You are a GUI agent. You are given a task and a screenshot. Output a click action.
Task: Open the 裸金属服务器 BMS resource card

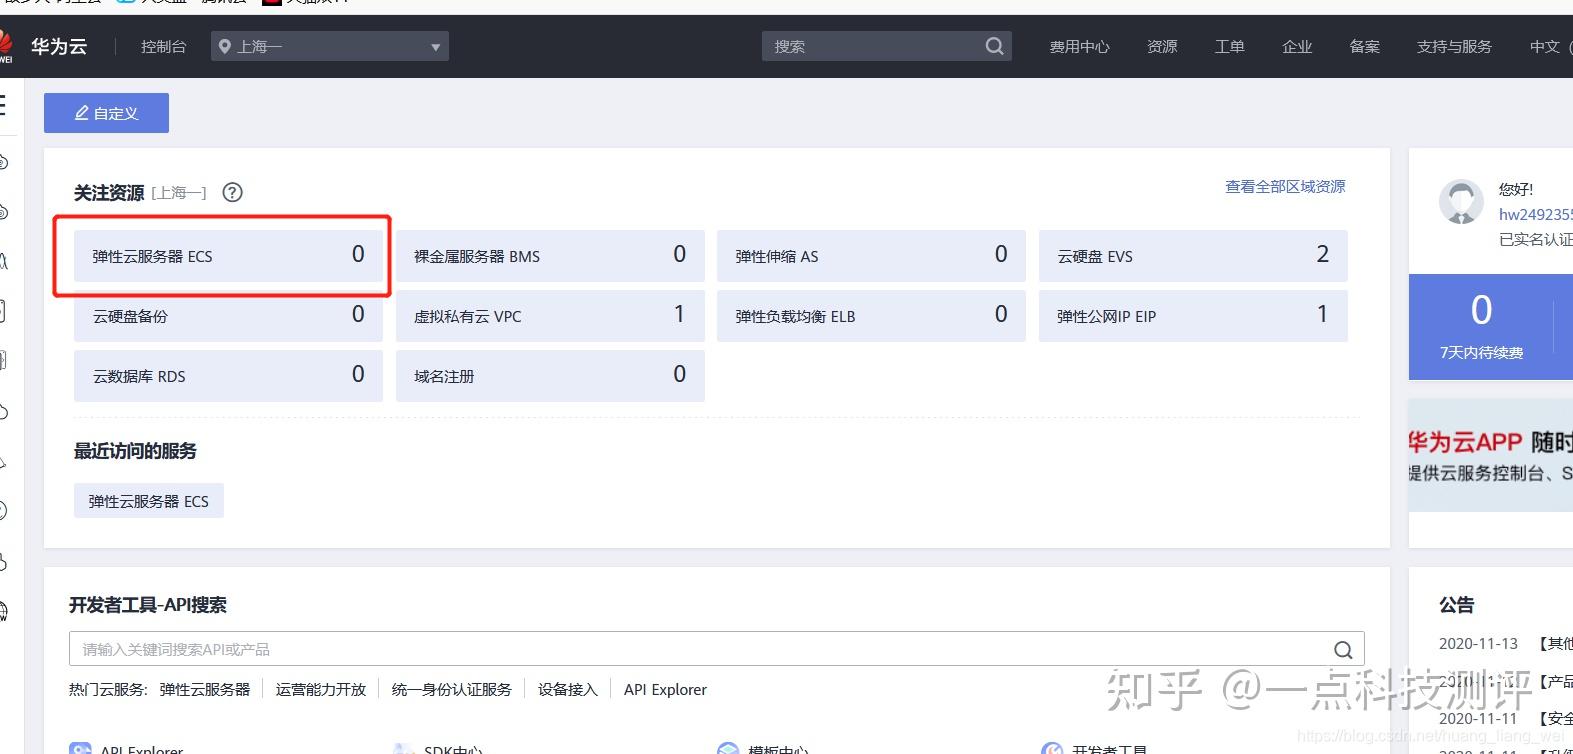pyautogui.click(x=550, y=256)
